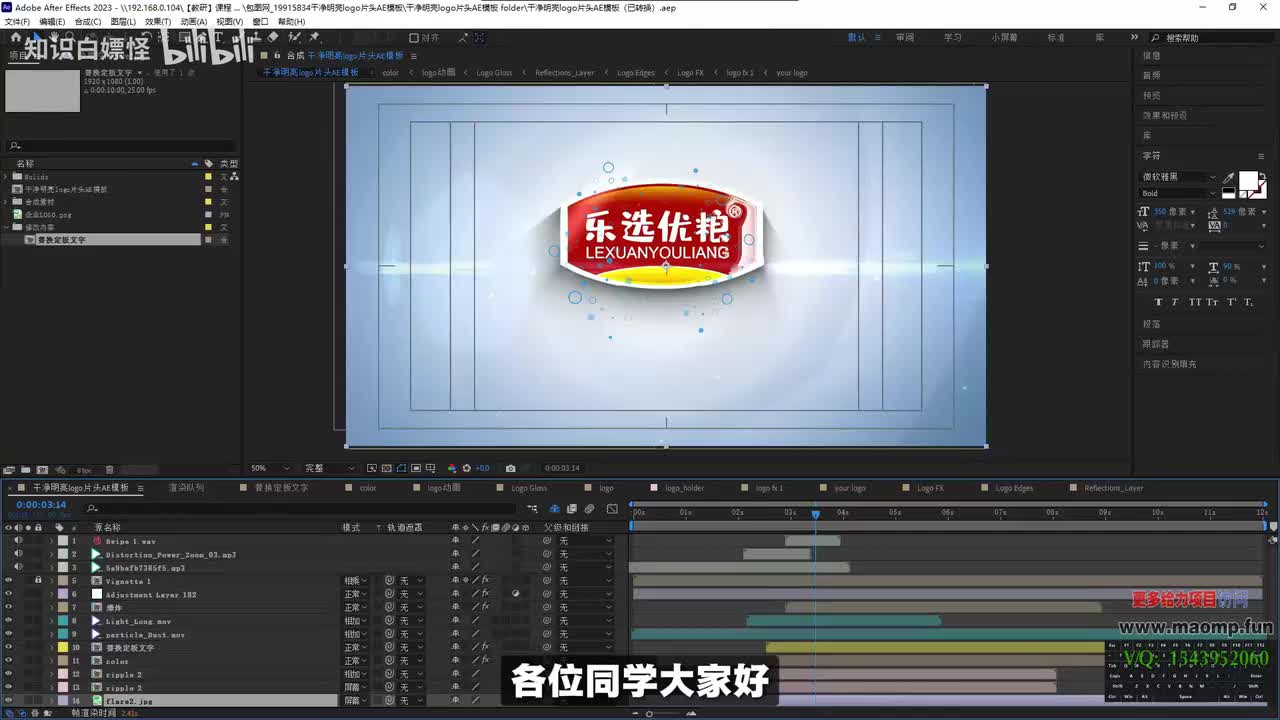Click the Project panel search field
This screenshot has height=720, width=1280.
[x=120, y=146]
